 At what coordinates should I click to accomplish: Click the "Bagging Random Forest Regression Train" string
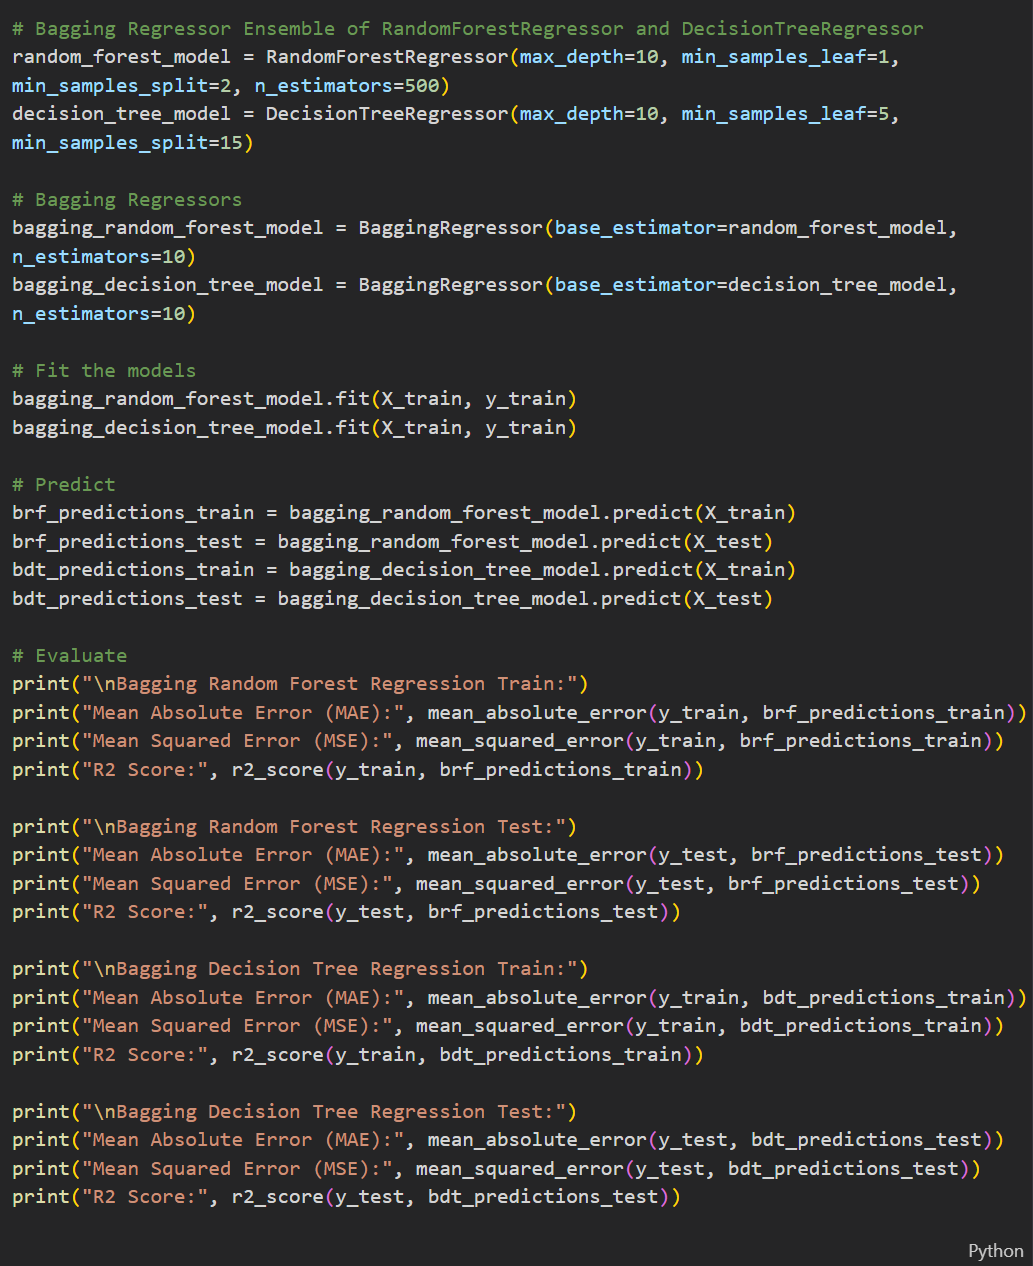(x=329, y=684)
